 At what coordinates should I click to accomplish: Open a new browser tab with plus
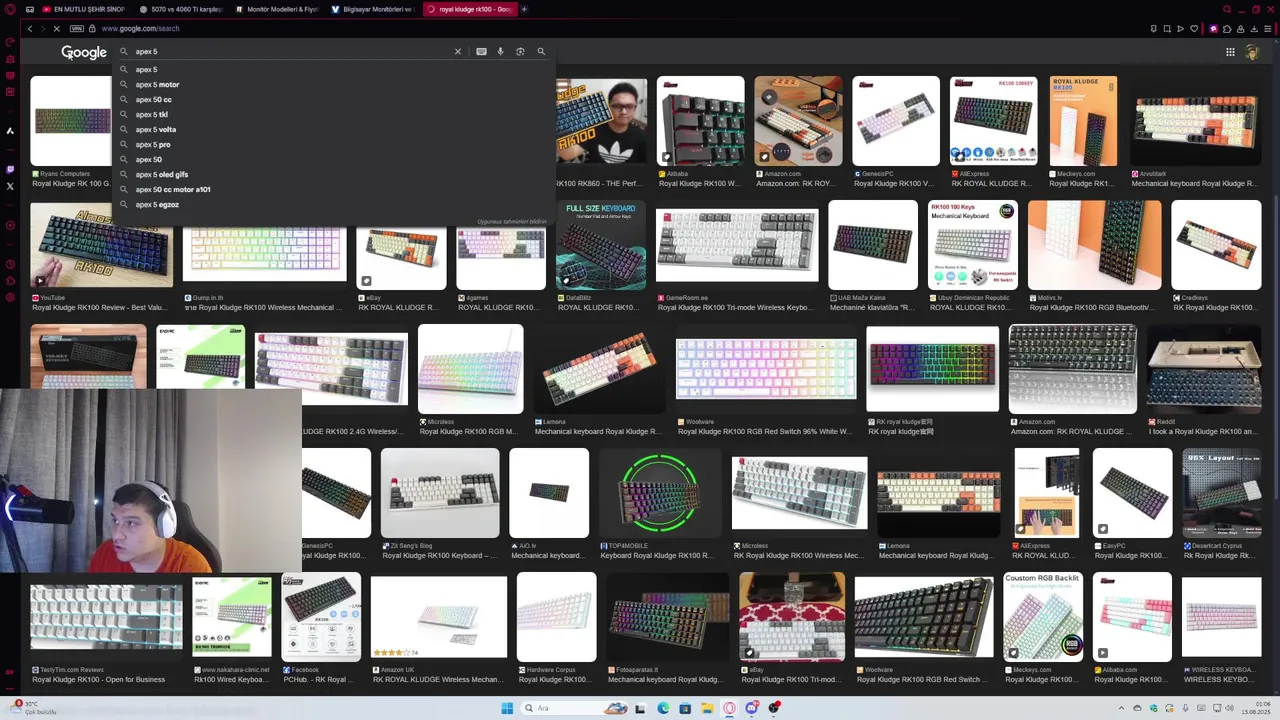[x=524, y=9]
